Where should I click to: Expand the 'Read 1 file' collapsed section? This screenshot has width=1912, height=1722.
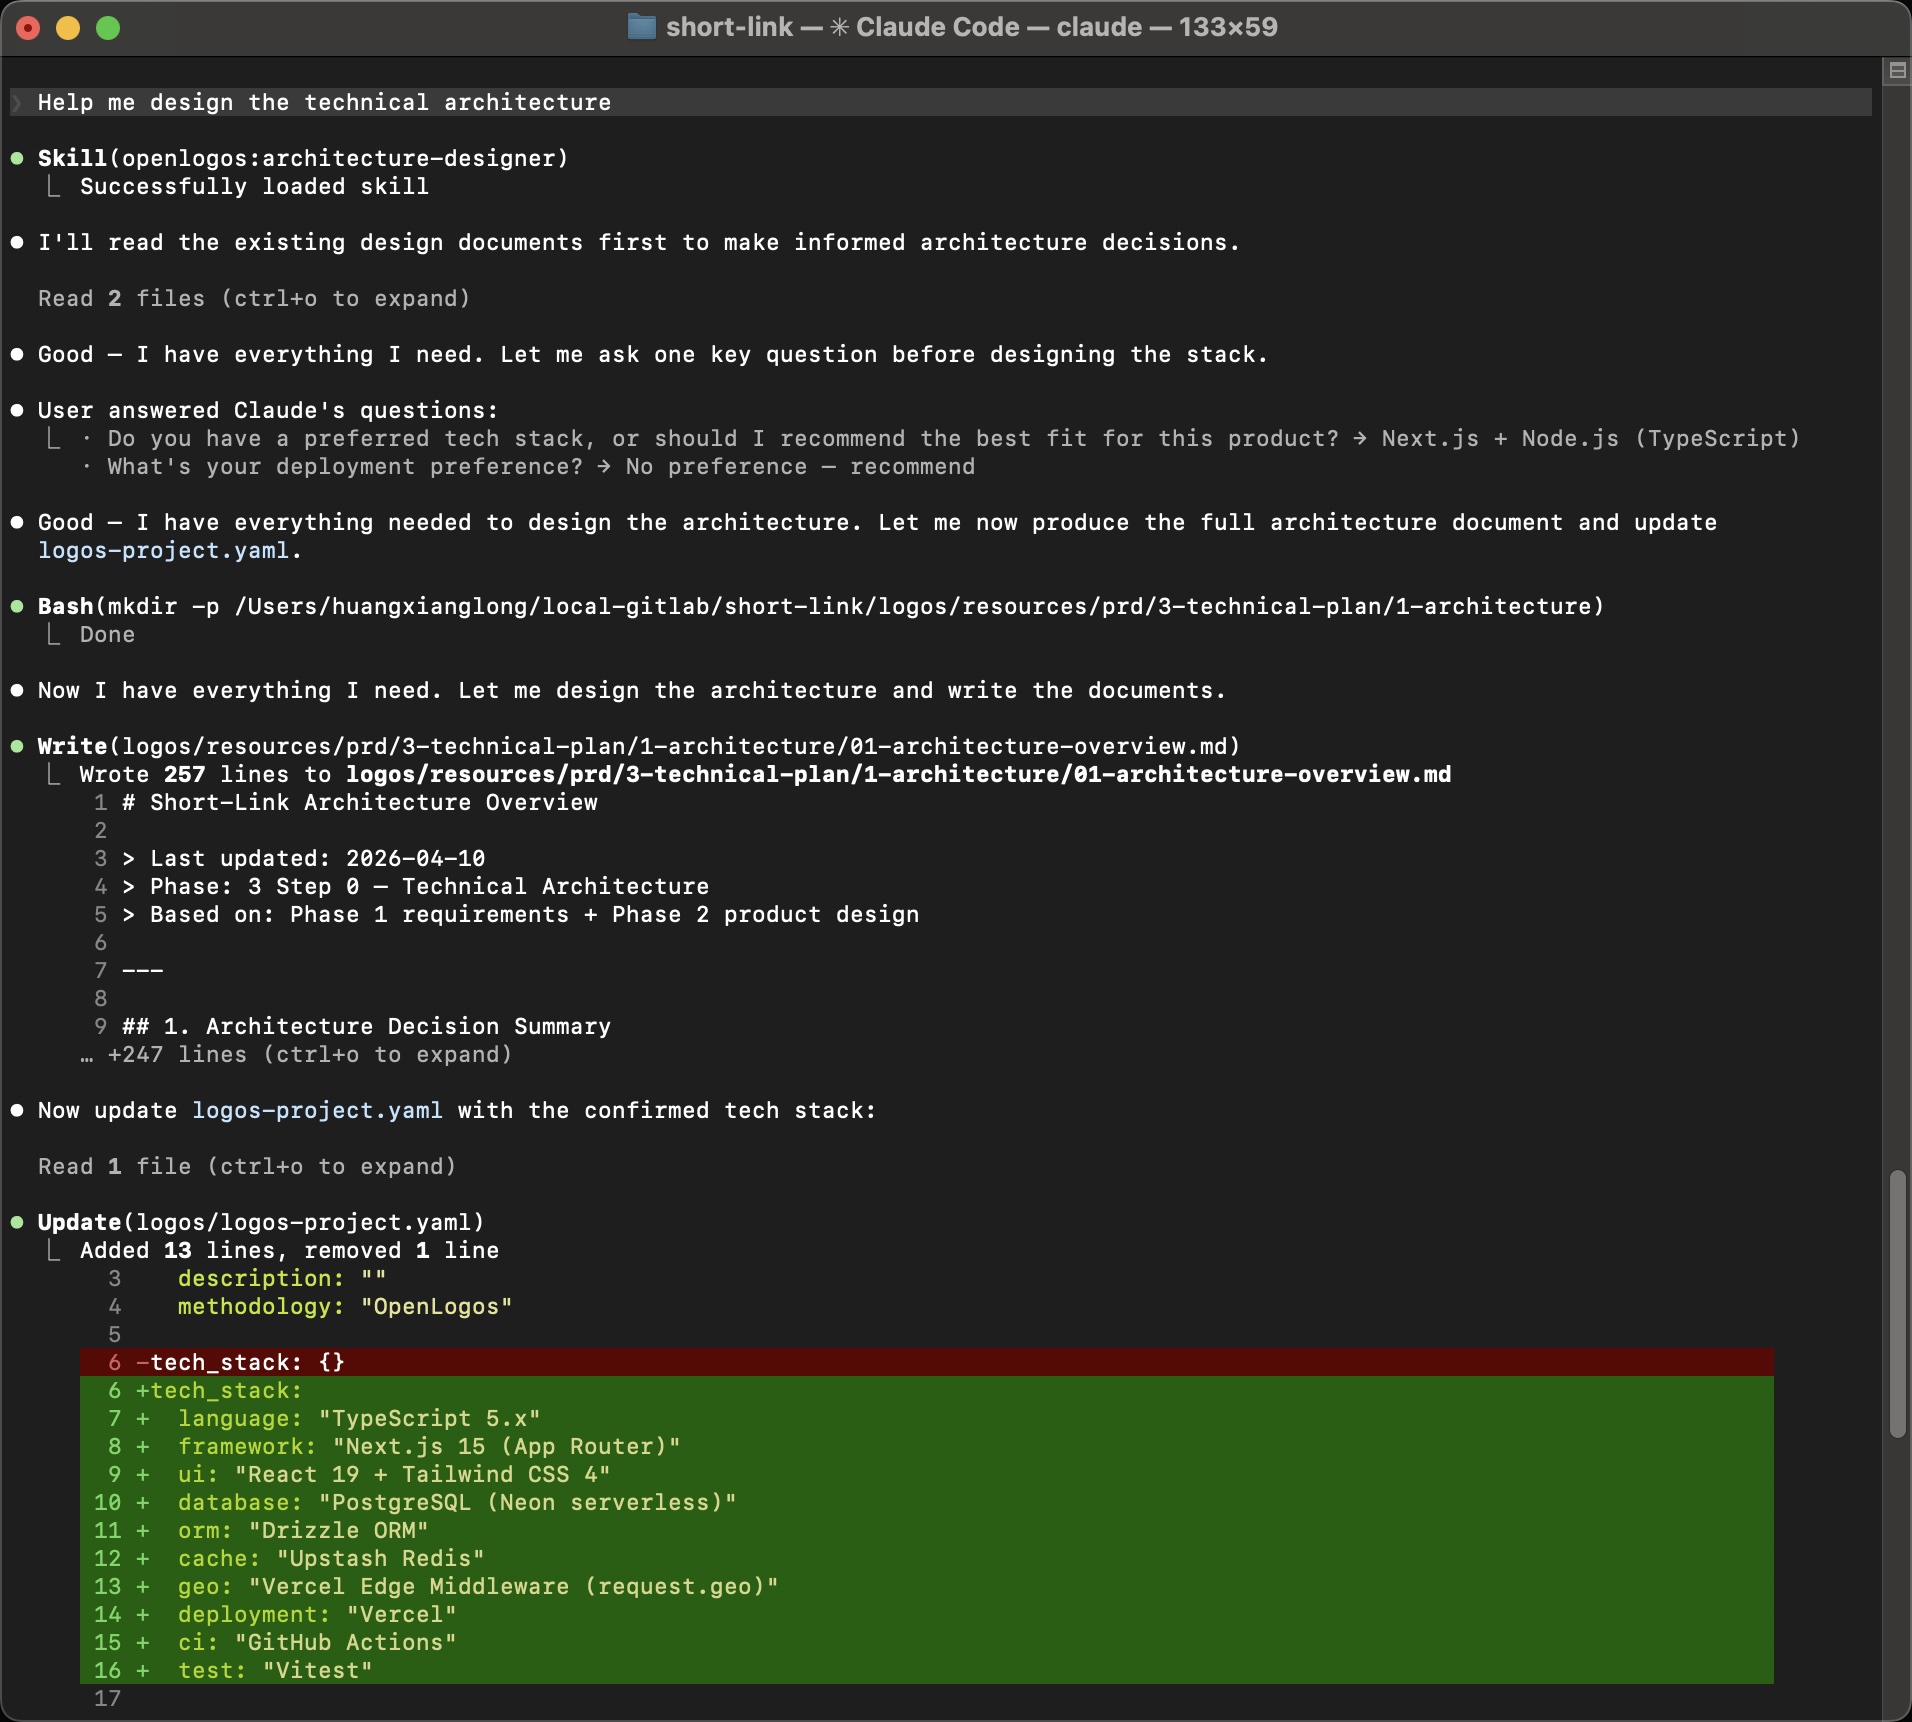pyautogui.click(x=246, y=1166)
